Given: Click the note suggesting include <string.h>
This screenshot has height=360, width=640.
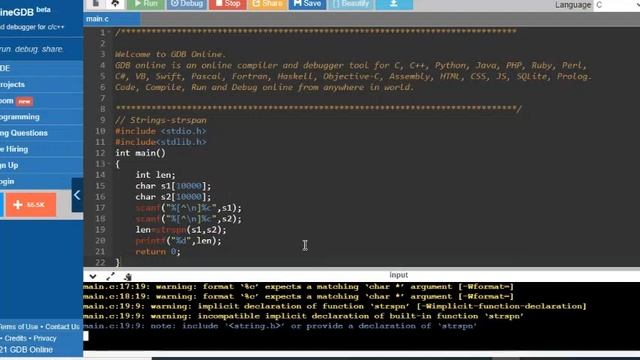Looking at the screenshot, I should (280, 326).
